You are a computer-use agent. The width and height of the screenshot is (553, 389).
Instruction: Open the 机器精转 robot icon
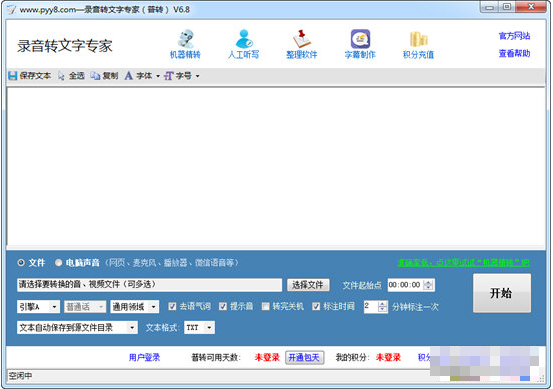[186, 38]
